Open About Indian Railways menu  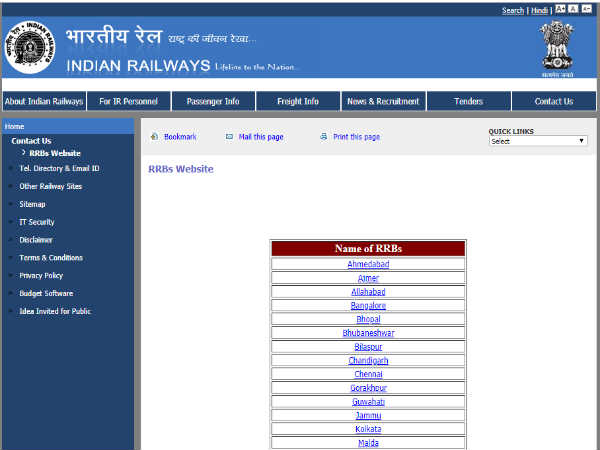coord(44,101)
